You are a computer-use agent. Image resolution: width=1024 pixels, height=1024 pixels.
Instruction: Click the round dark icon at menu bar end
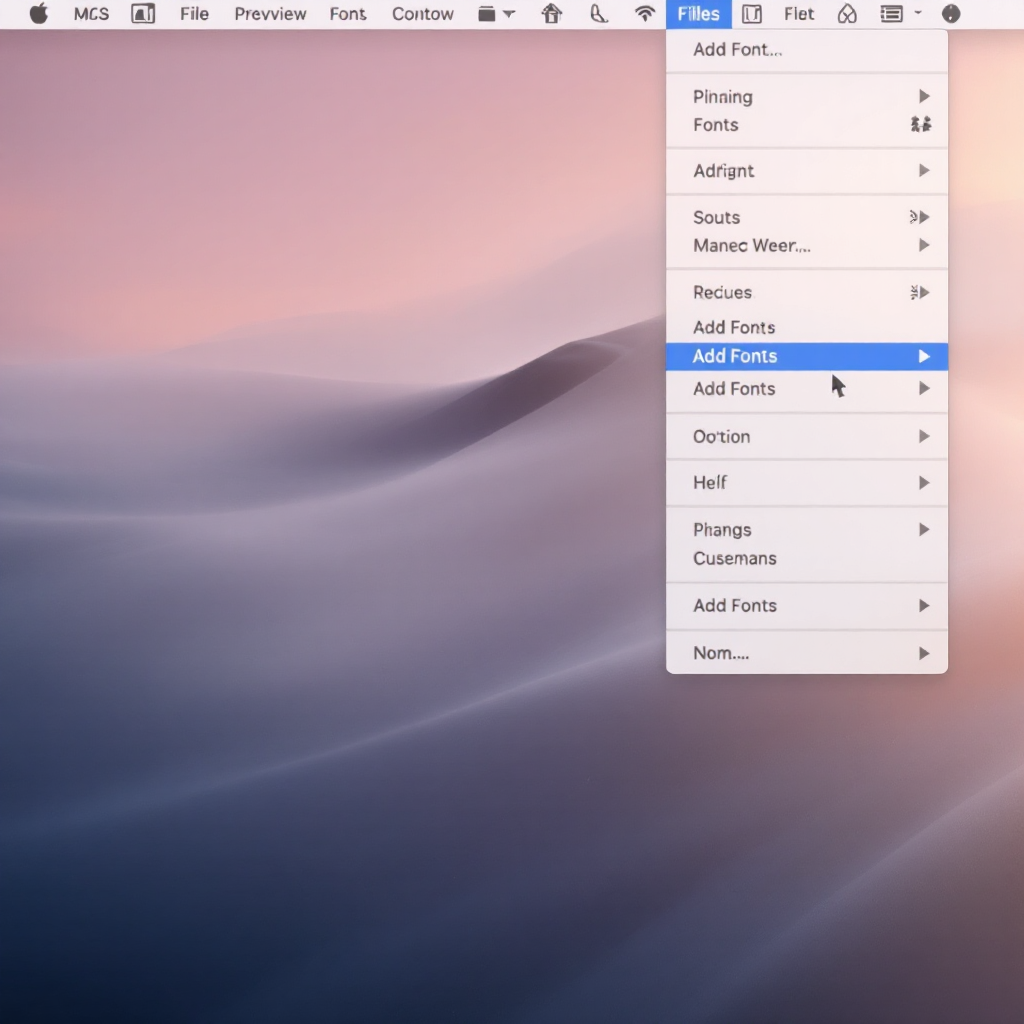point(951,14)
